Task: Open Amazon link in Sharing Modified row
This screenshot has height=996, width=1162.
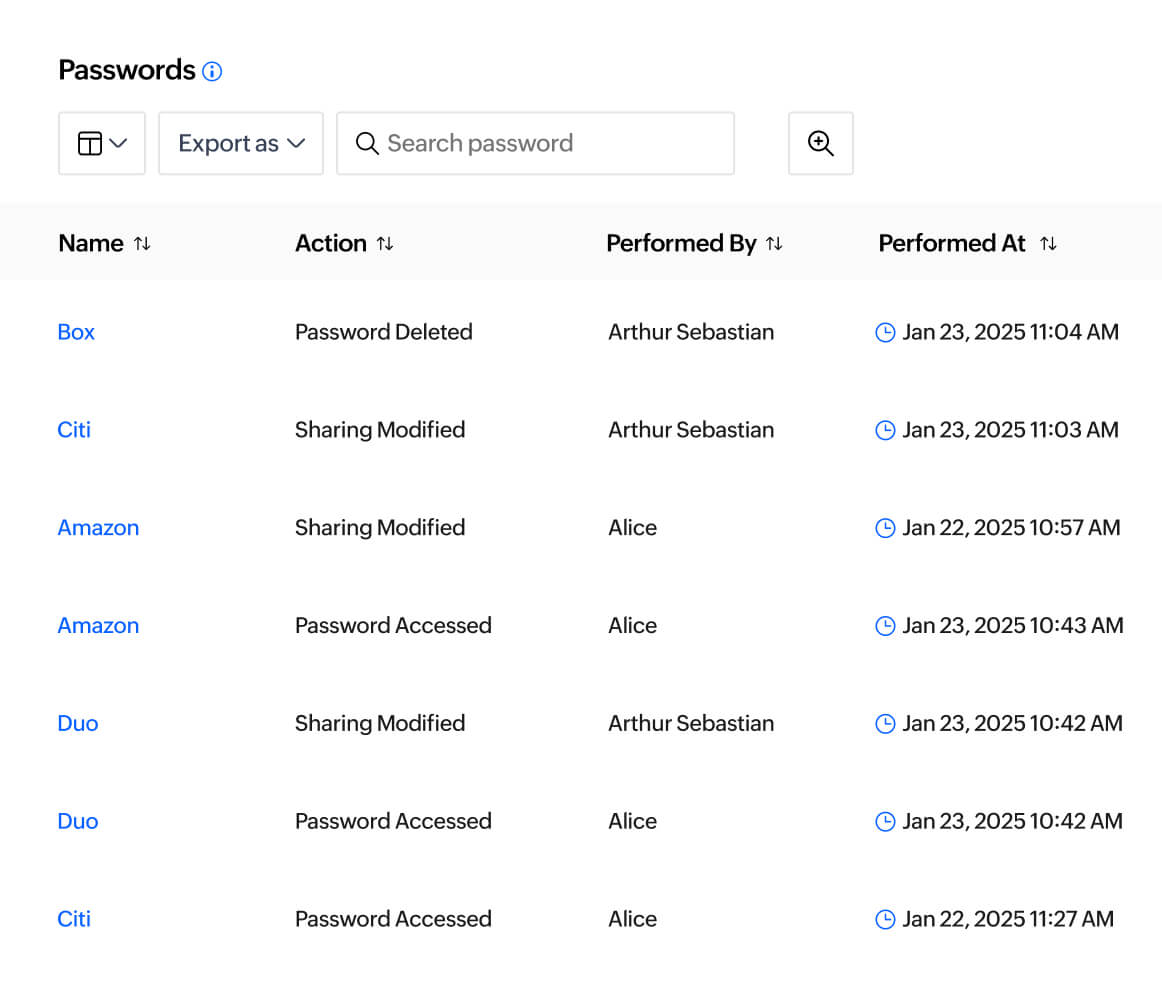Action: [99, 528]
